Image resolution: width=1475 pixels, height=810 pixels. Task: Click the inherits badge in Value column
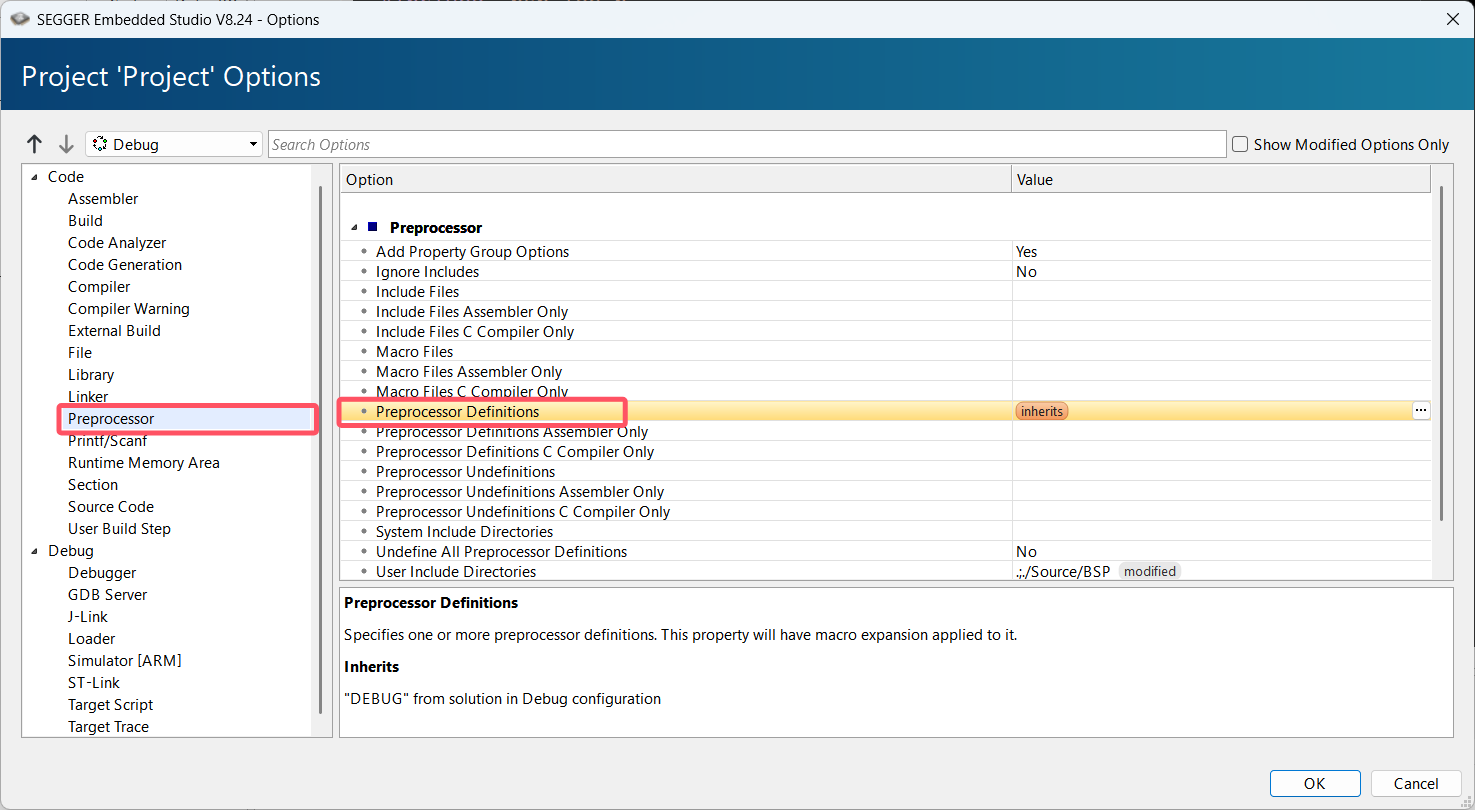point(1042,411)
